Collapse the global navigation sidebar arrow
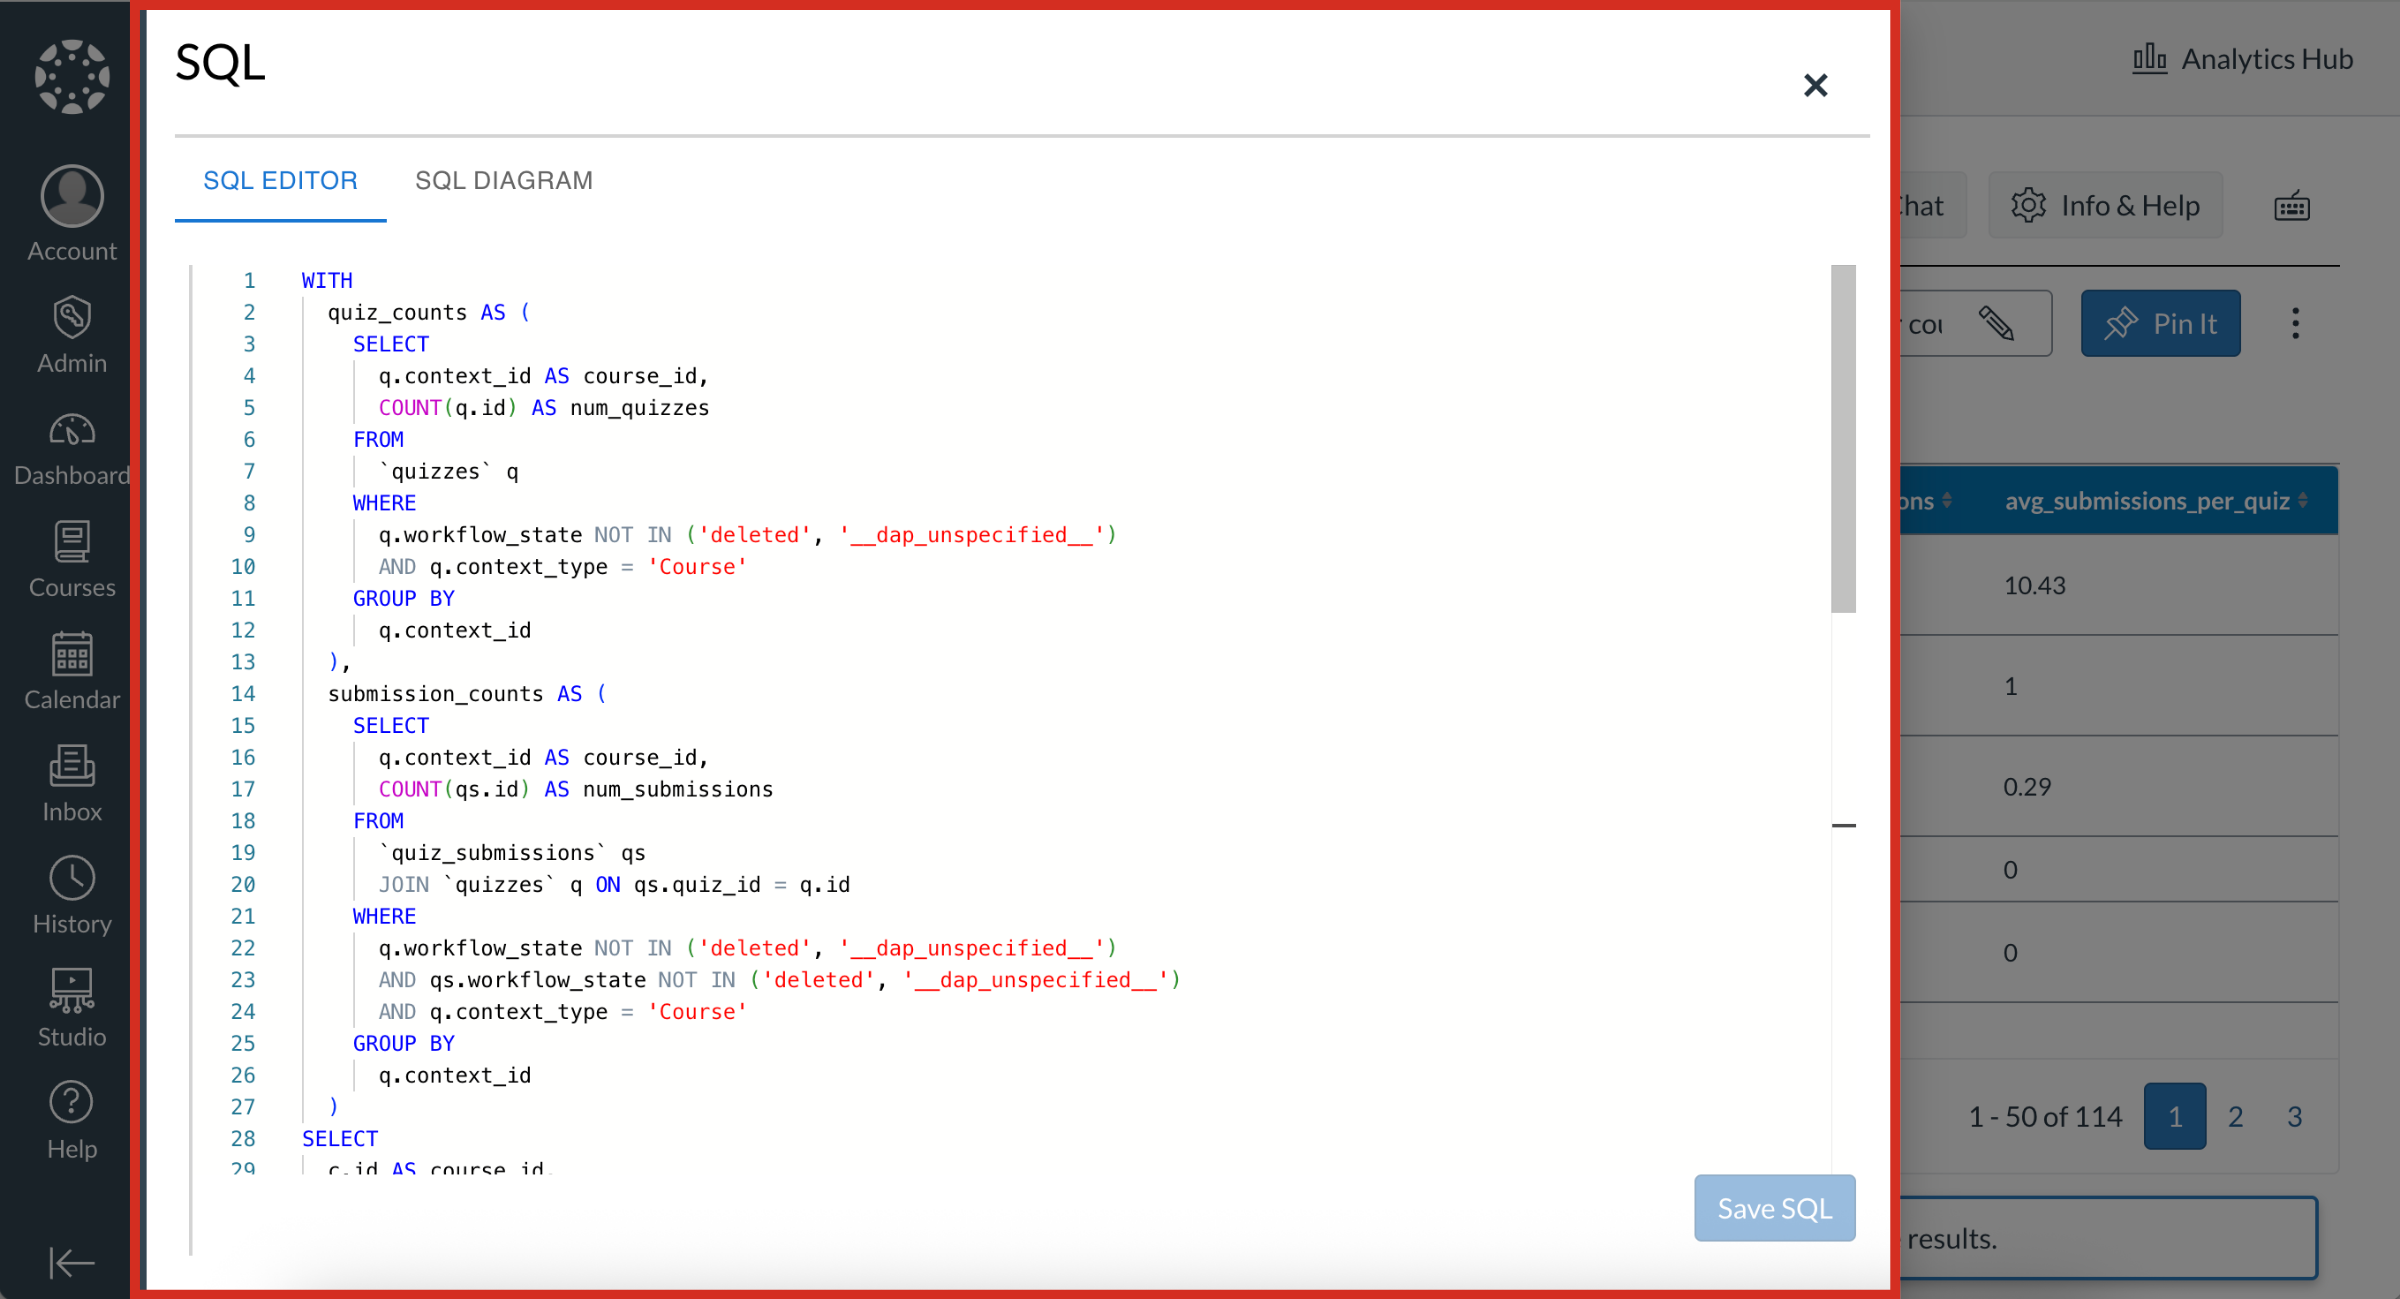This screenshot has width=2400, height=1299. pyautogui.click(x=72, y=1262)
